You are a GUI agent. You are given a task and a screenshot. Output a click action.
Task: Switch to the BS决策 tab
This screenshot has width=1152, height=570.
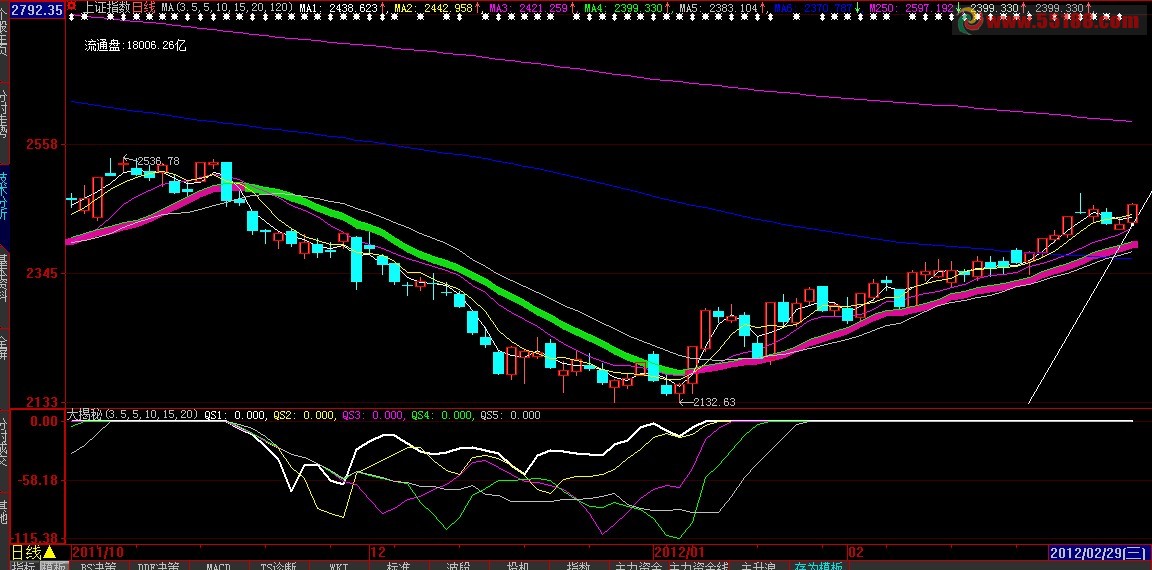[x=98, y=566]
